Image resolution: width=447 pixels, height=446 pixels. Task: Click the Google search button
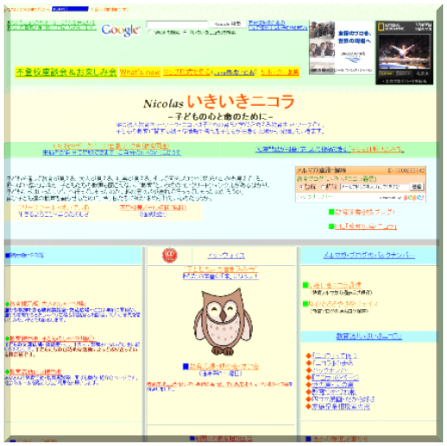click(x=228, y=24)
